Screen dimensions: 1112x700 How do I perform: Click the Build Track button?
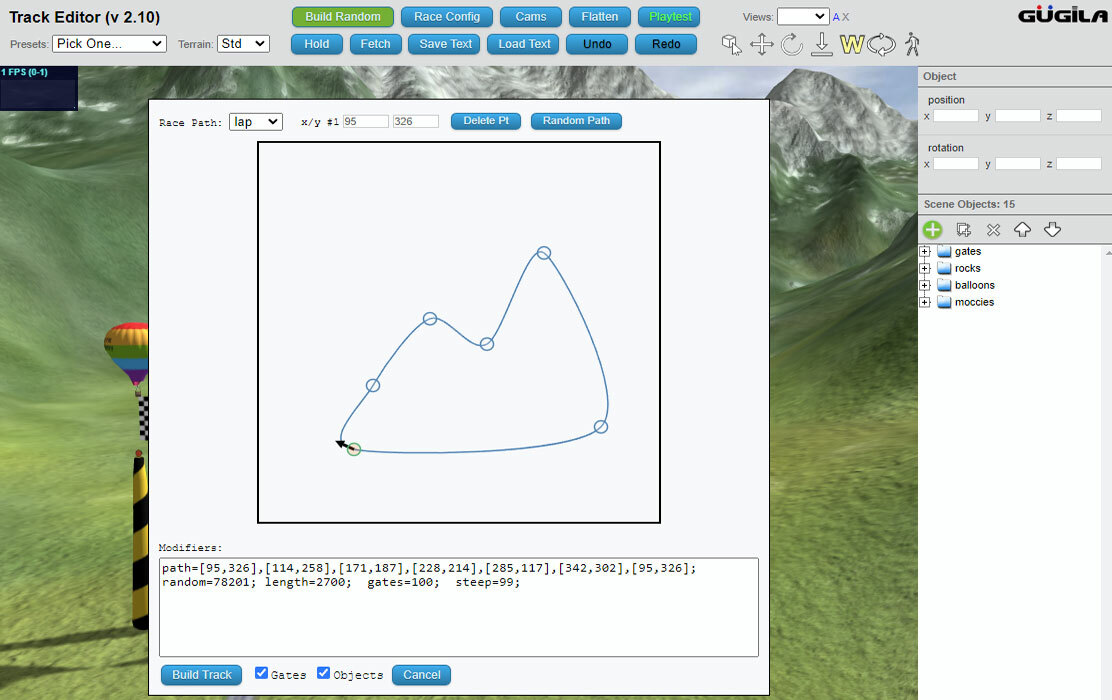coord(201,674)
